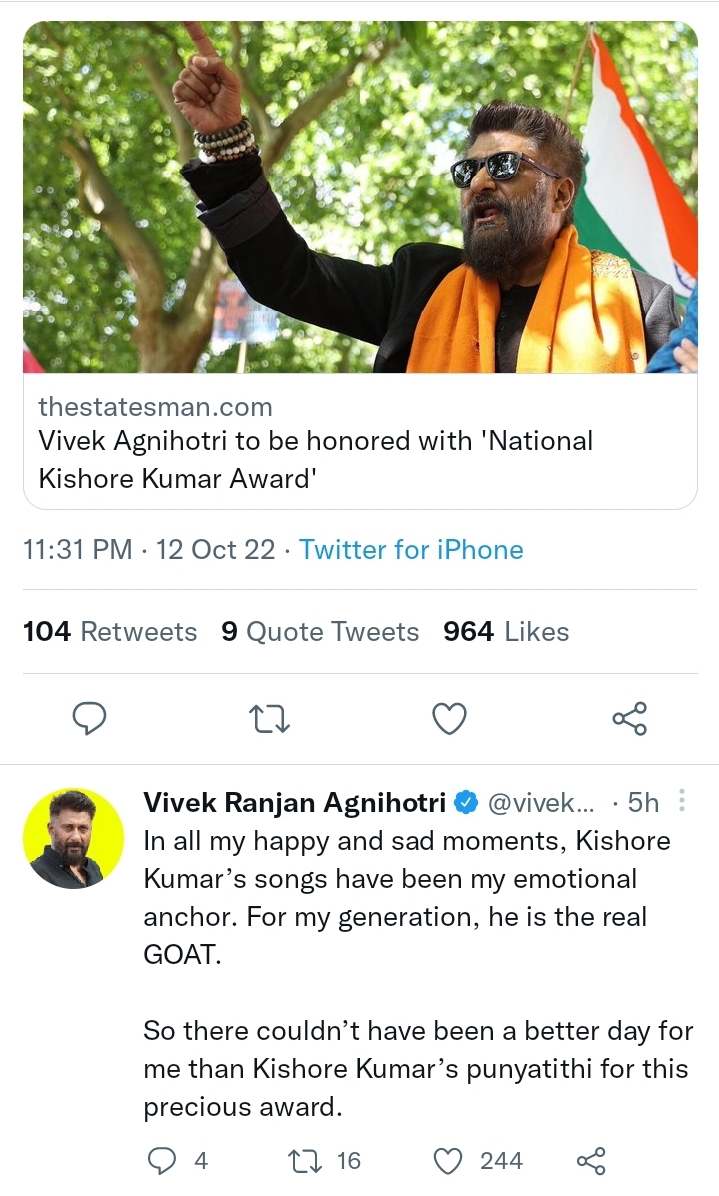Click Twitter for iPhone source link
Screen dimensions: 719x1196
pos(411,550)
